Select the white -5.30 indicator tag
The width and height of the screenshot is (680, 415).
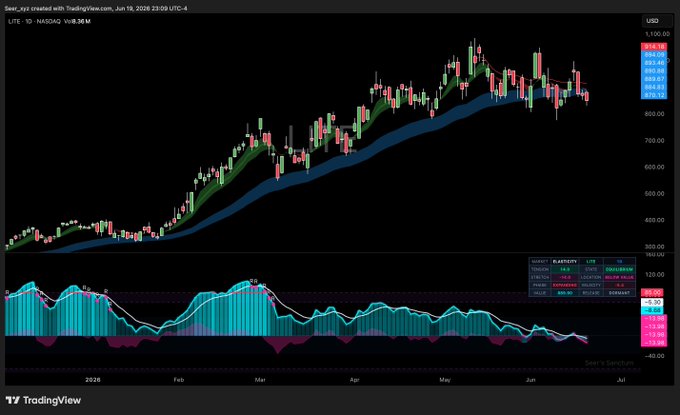pos(652,302)
